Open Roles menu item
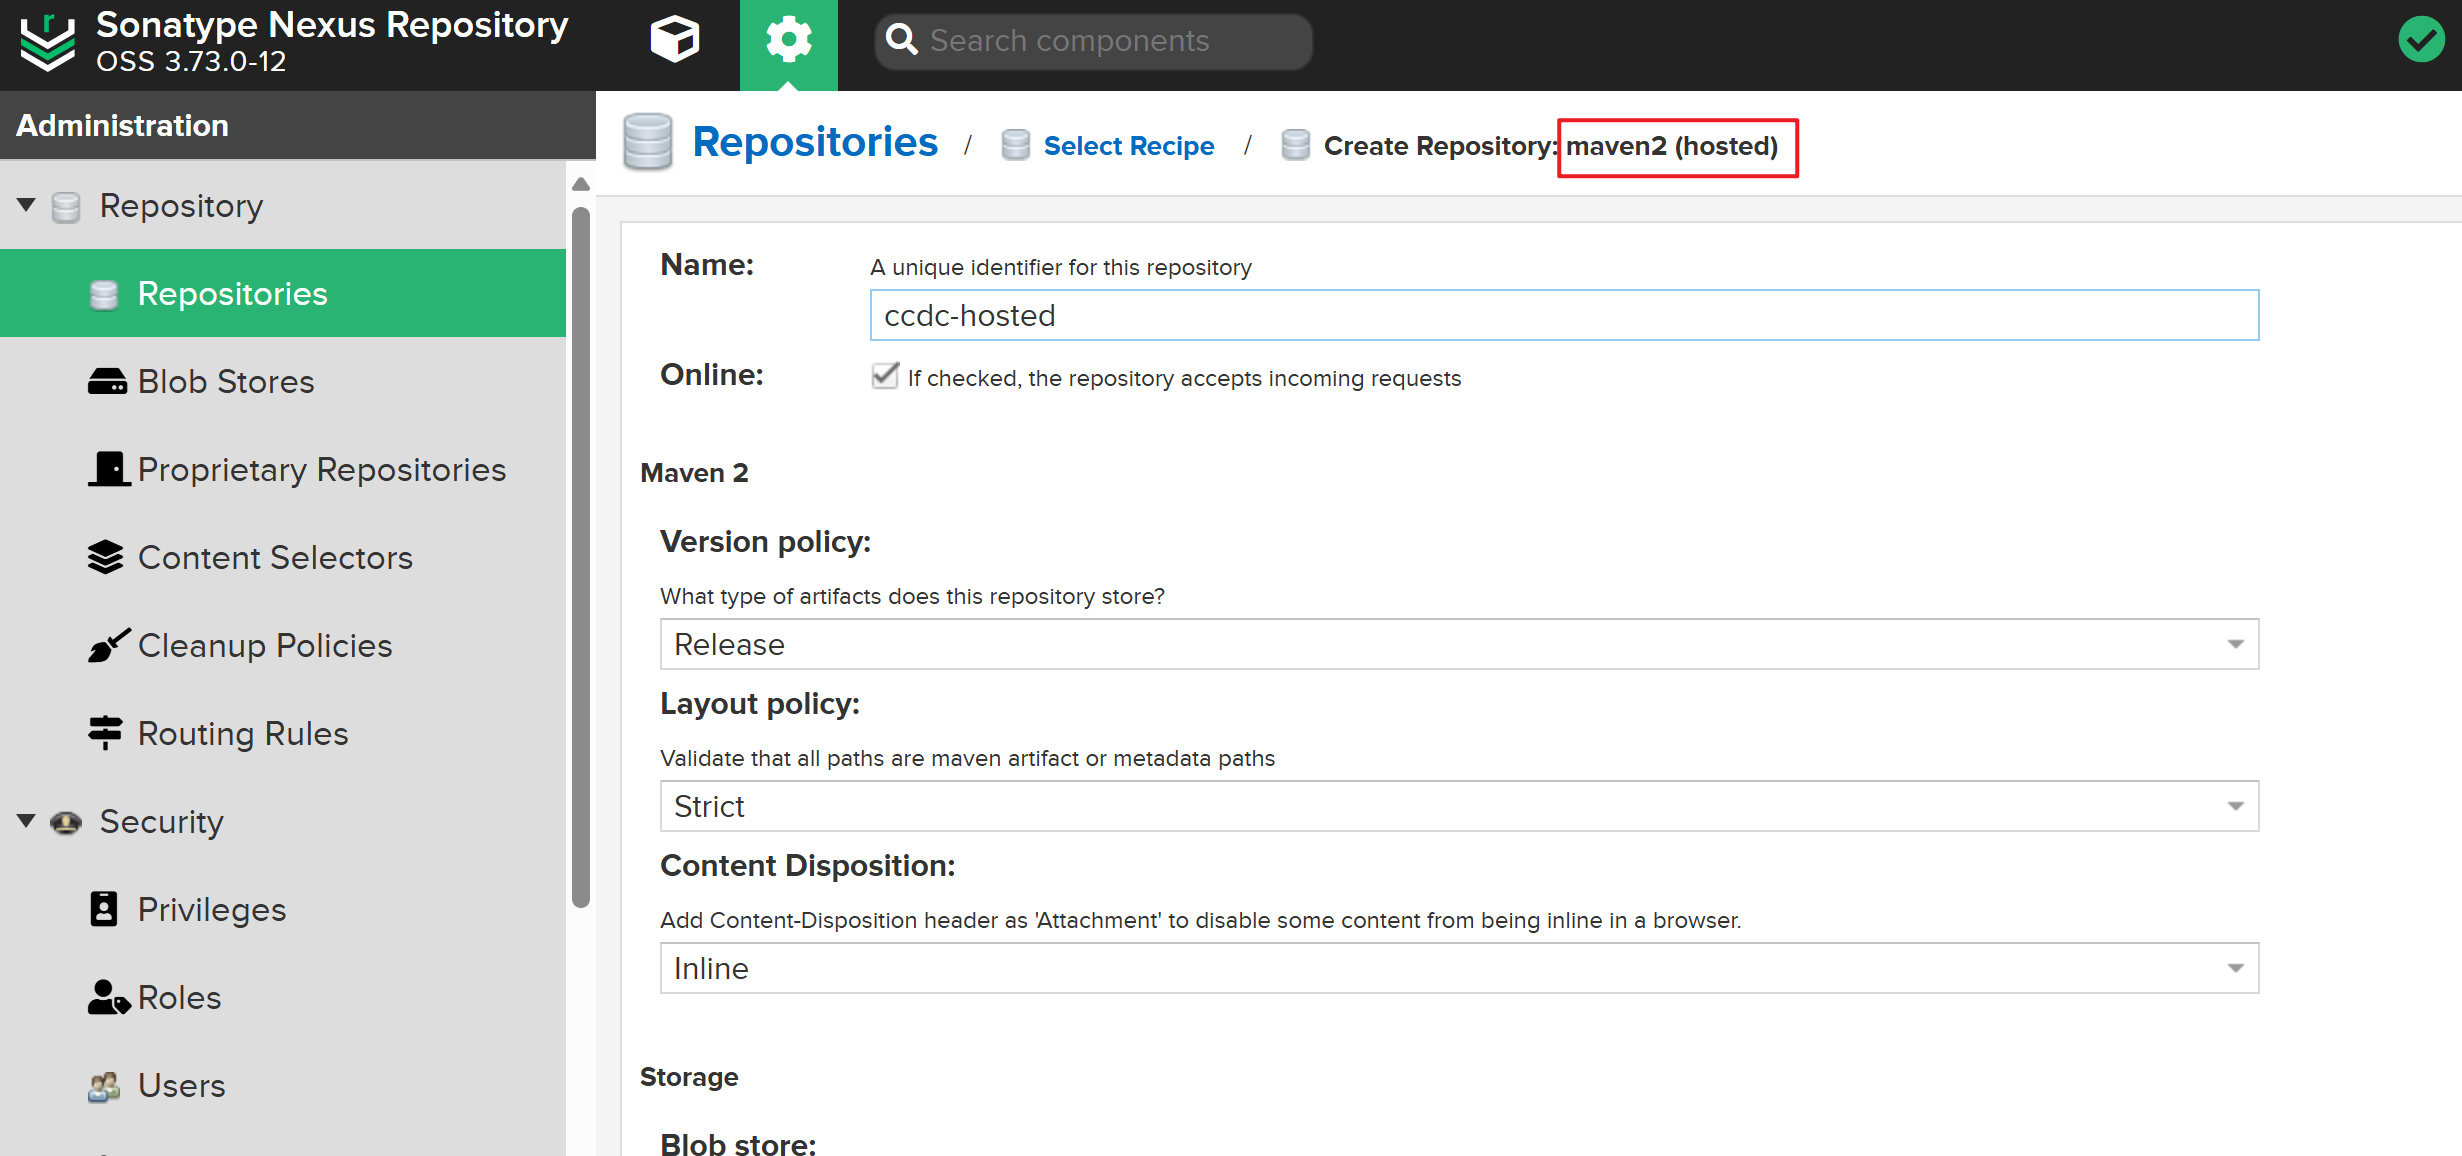 pos(283,997)
